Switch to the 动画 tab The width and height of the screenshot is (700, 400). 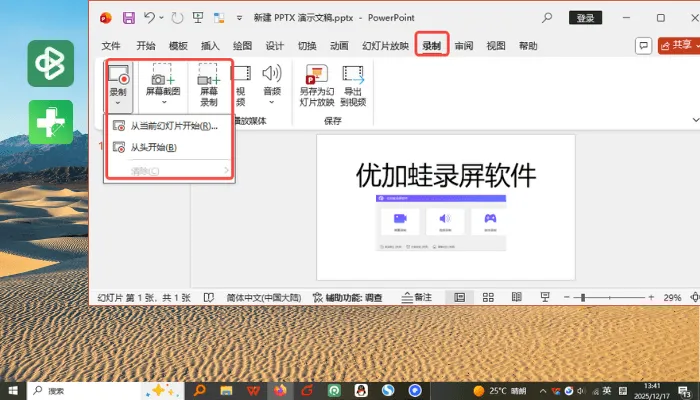coord(339,46)
